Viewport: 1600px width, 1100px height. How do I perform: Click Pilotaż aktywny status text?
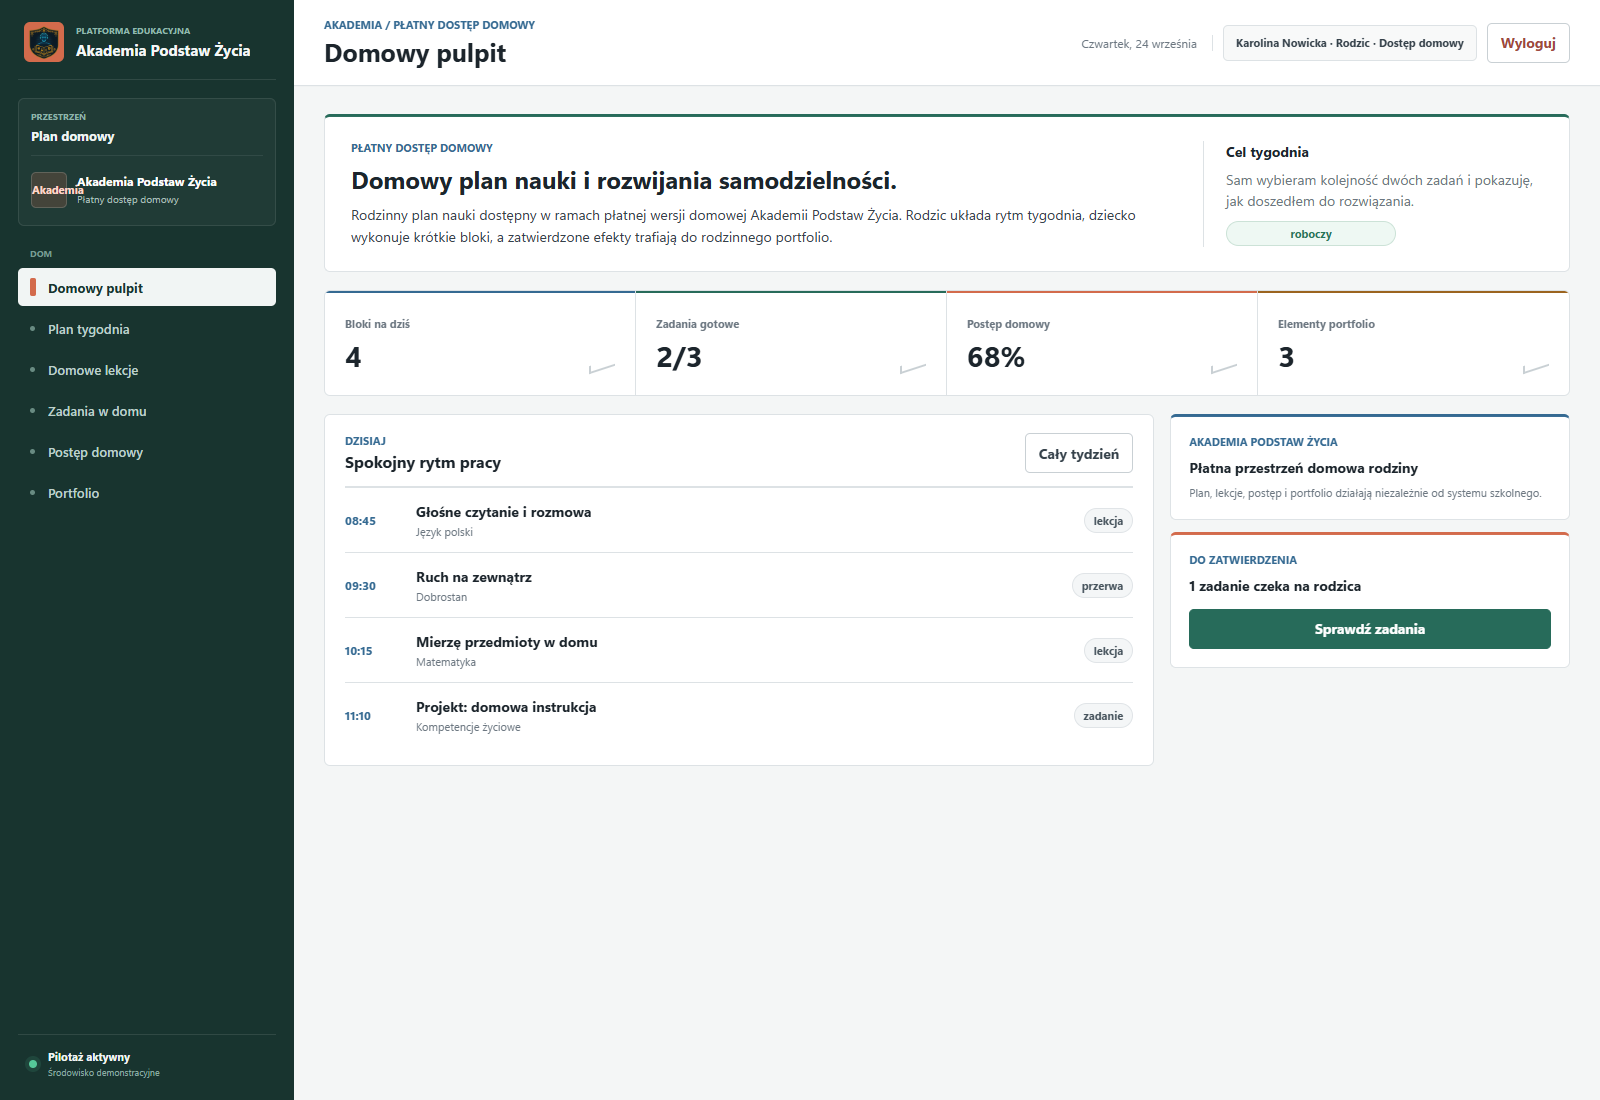tap(89, 1057)
